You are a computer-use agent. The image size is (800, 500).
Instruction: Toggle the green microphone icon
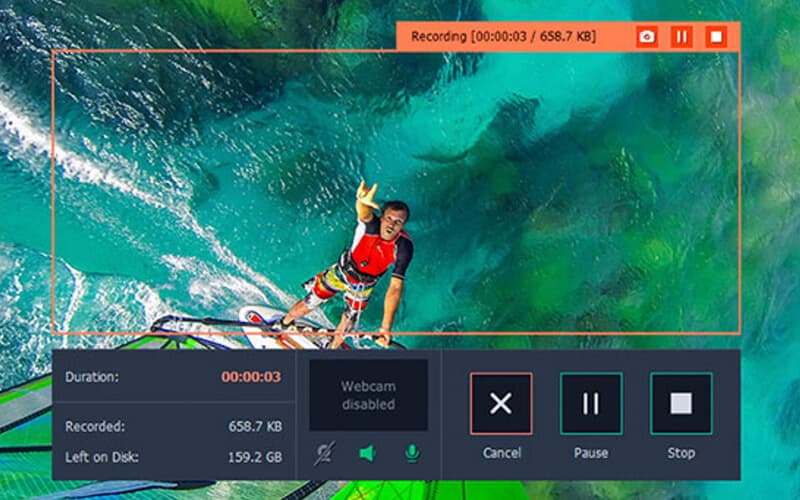tap(411, 453)
